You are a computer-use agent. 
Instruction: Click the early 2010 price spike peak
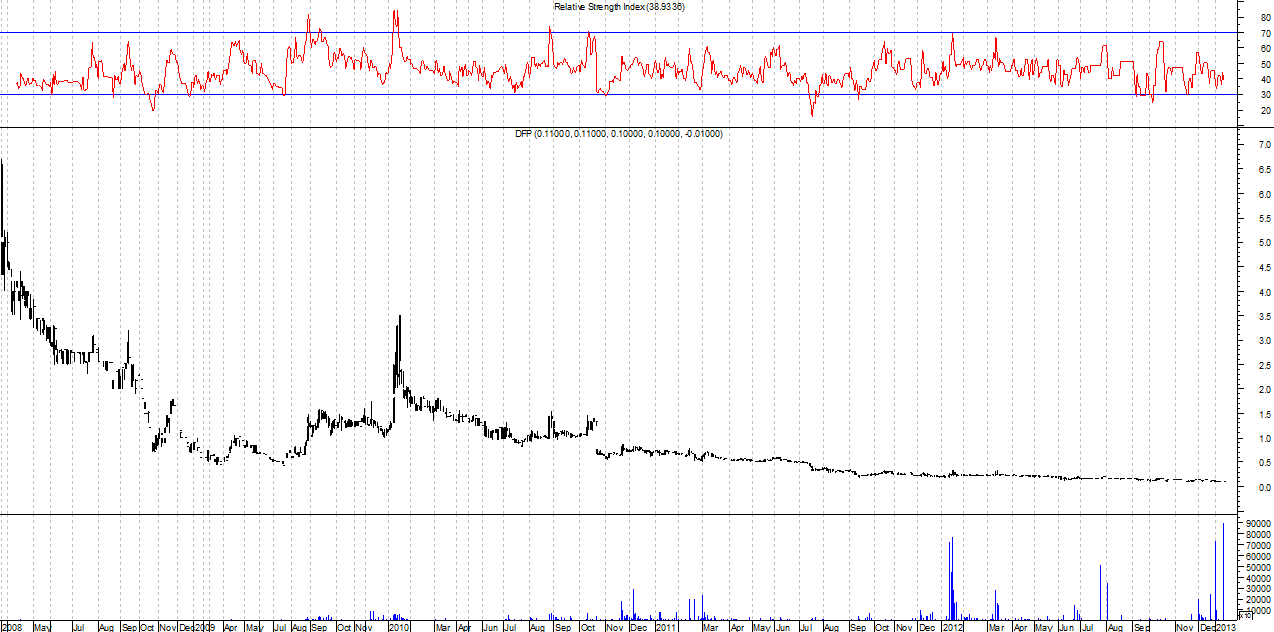click(x=400, y=318)
